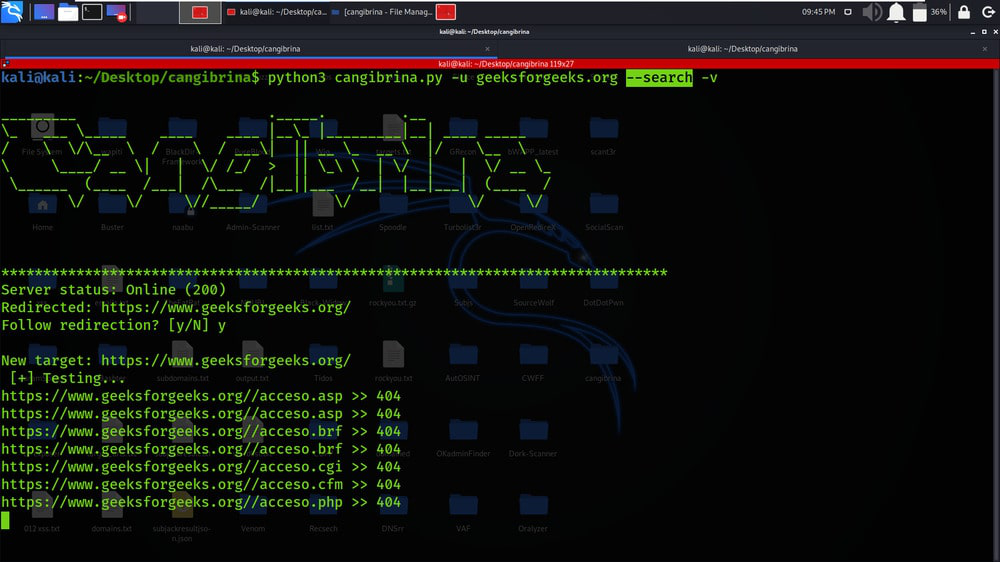
Task: Lock the screen with the padlock icon
Action: coord(964,12)
